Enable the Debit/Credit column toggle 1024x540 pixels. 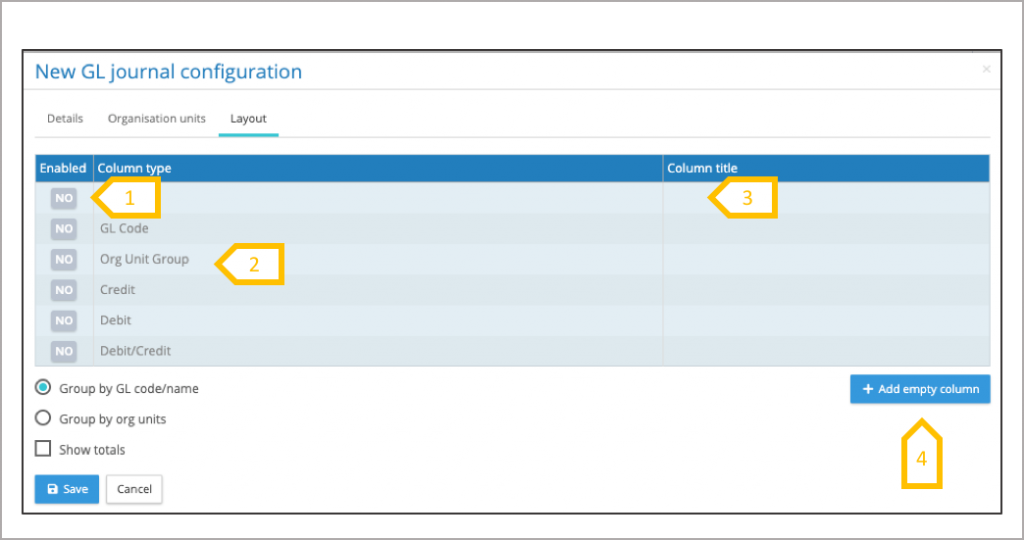tap(64, 351)
